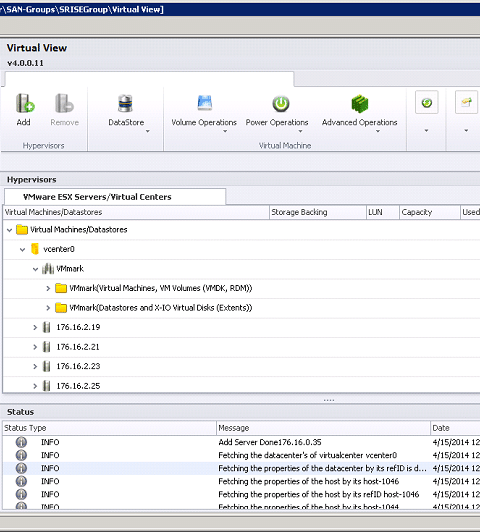Expand host 176.16.2.23
480x532 pixels.
pyautogui.click(x=35, y=366)
